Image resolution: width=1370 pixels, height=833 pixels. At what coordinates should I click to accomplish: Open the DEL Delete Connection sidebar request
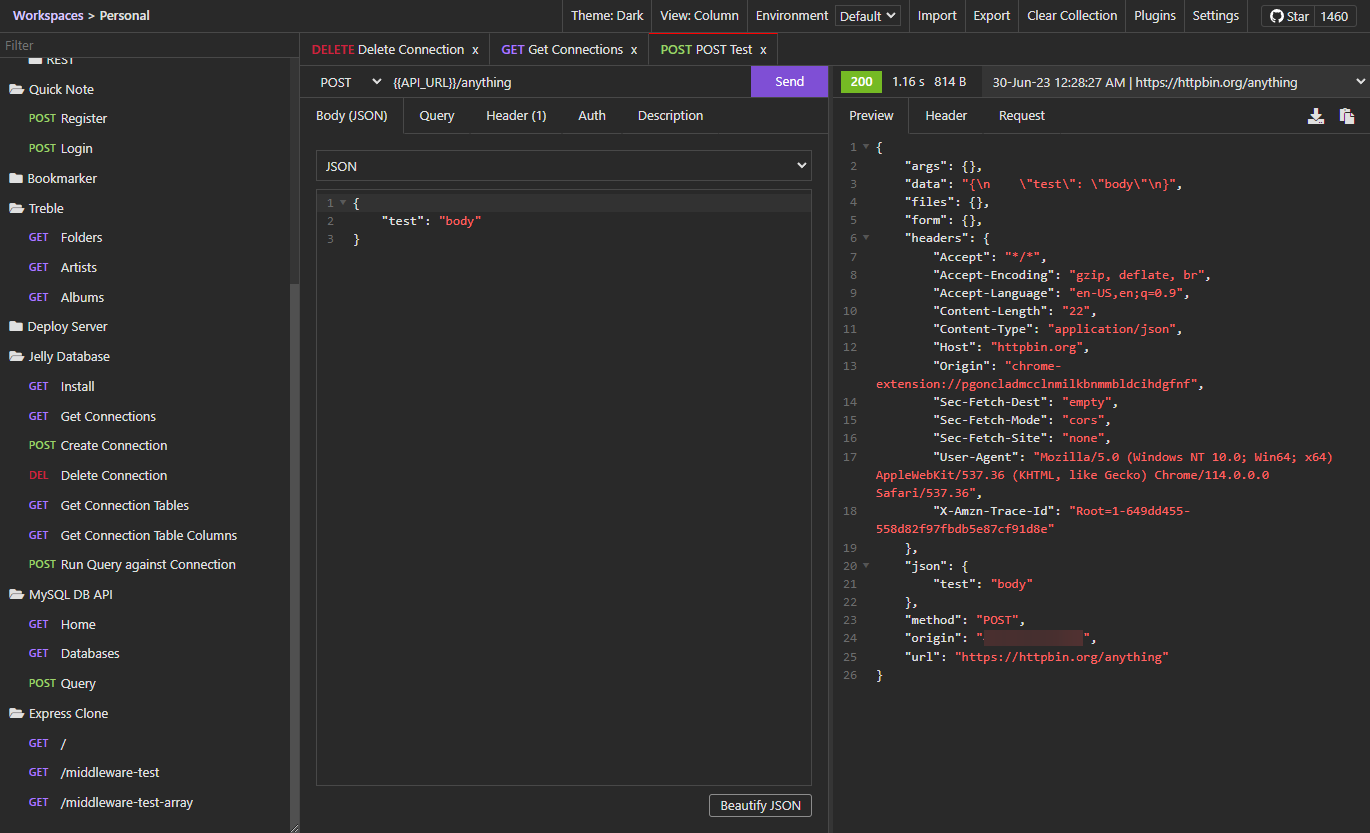98,476
